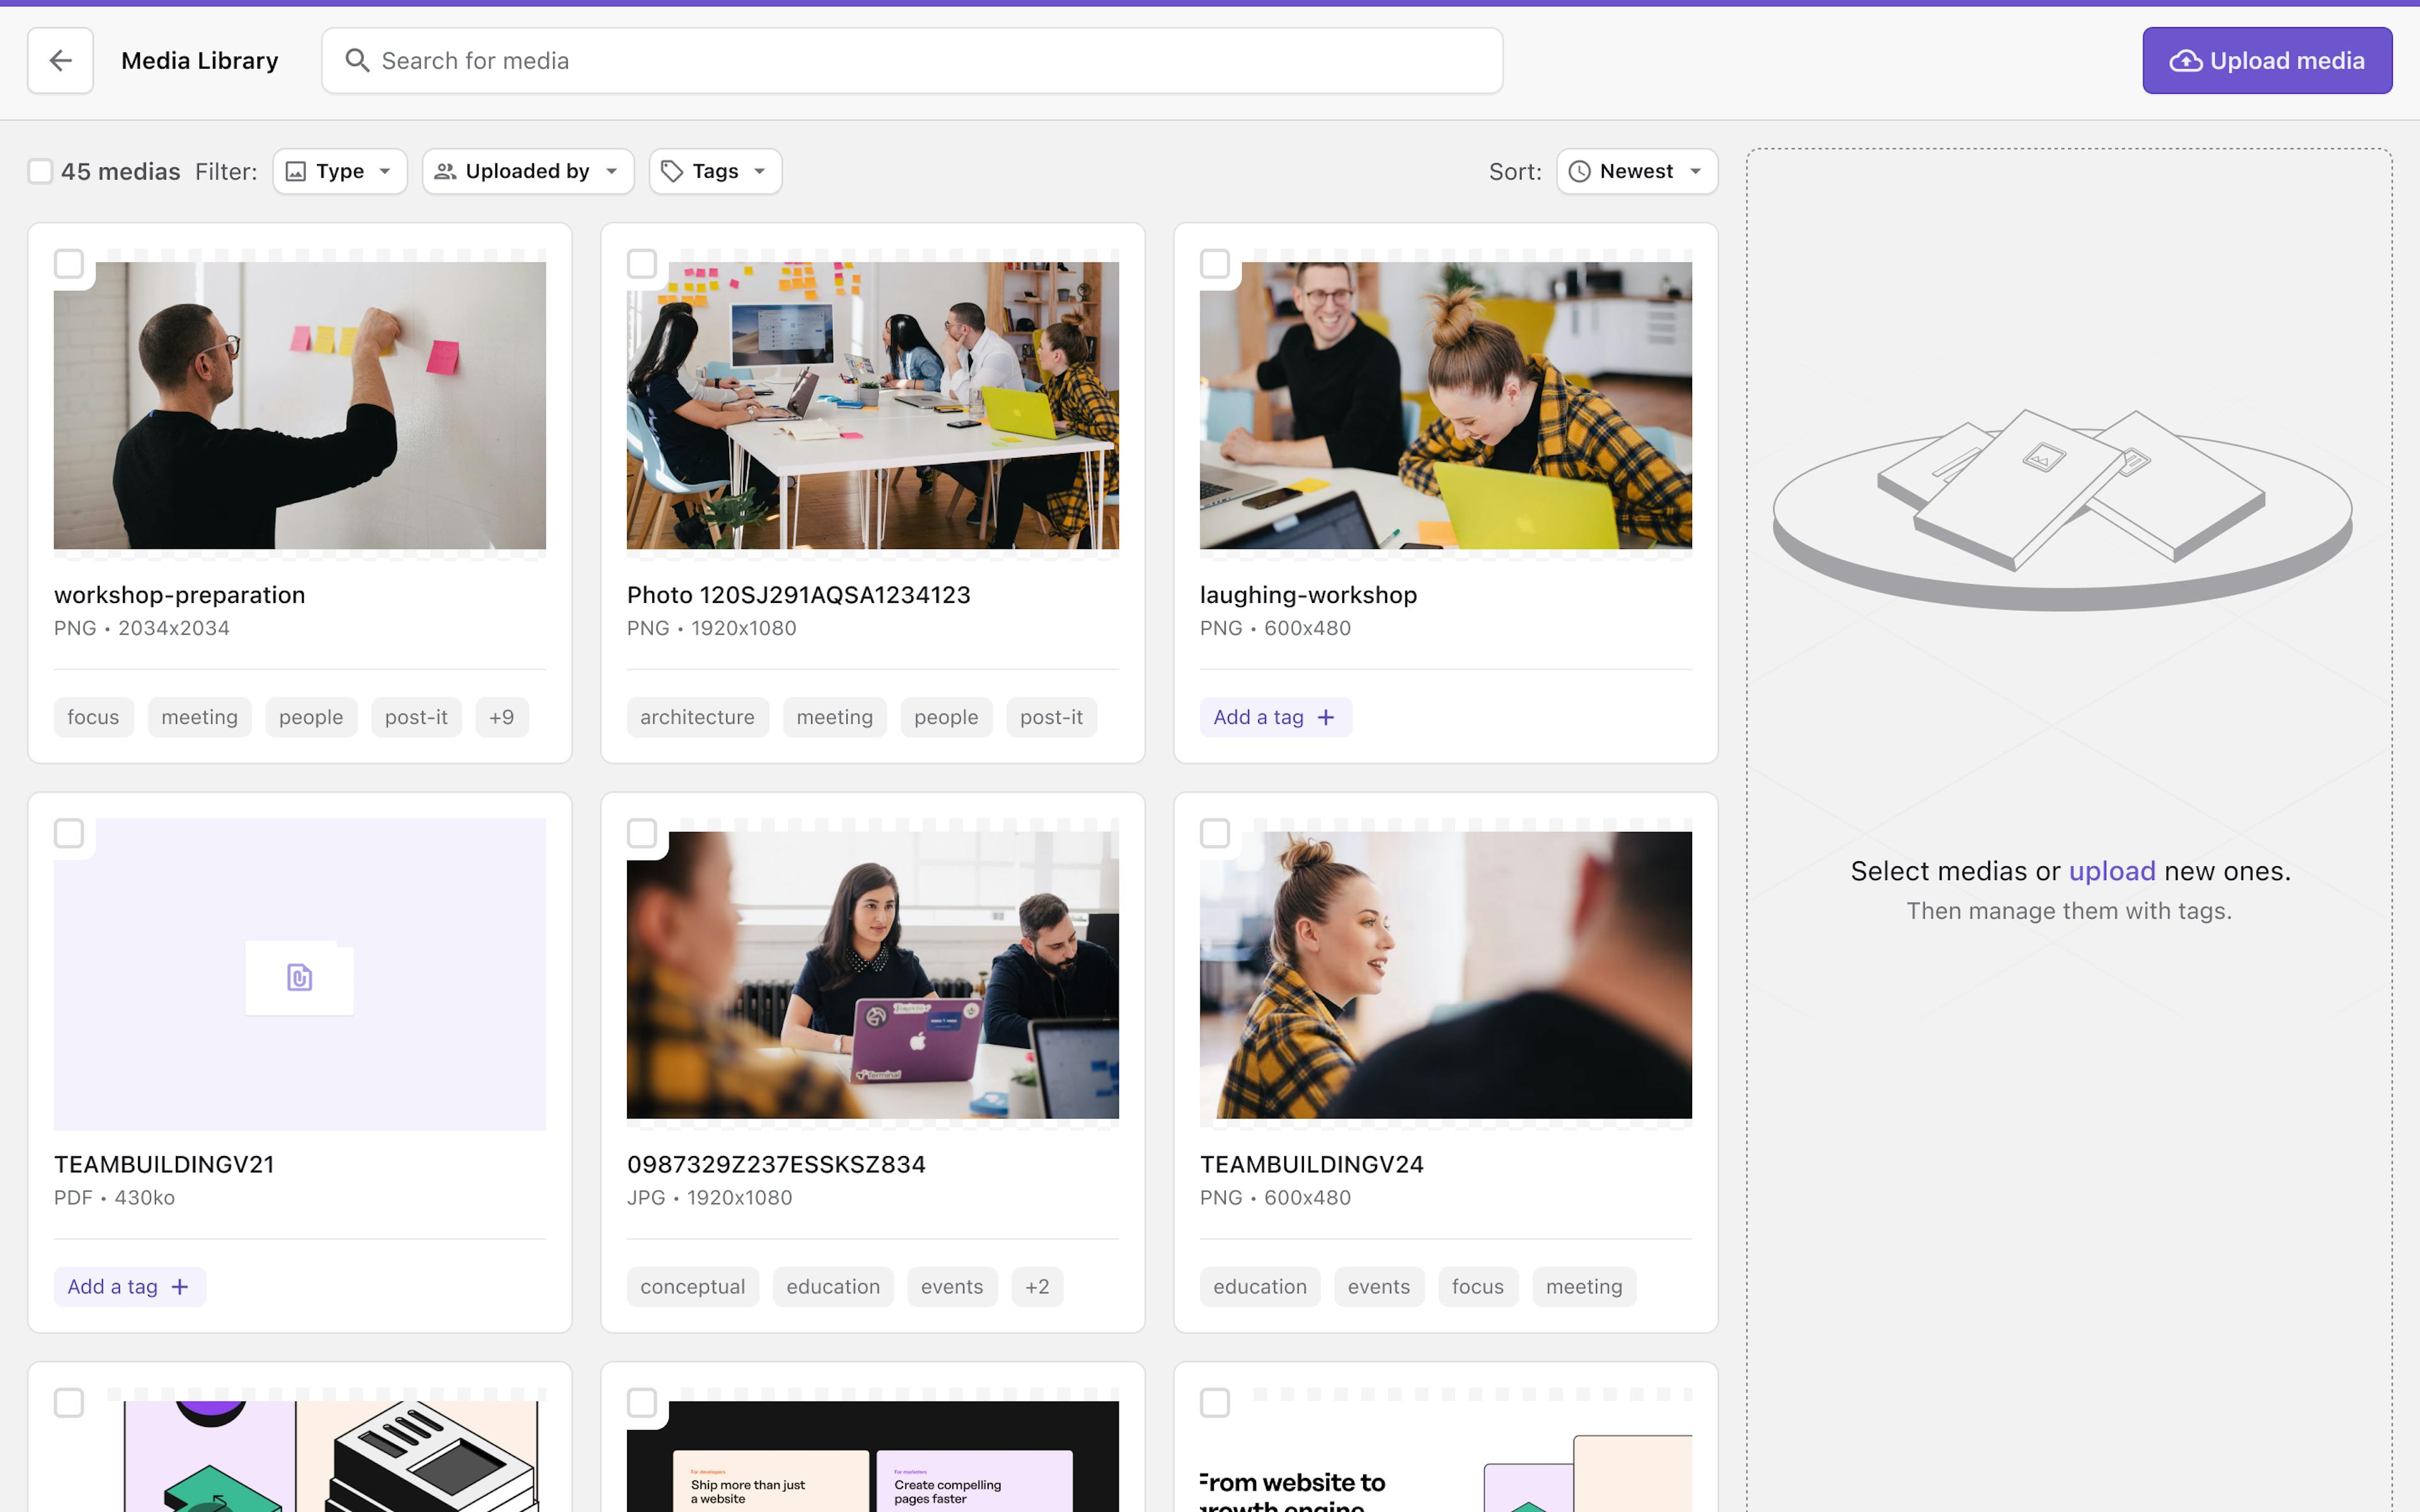Add a tag to TEAMBUILDINGV21

point(130,1287)
